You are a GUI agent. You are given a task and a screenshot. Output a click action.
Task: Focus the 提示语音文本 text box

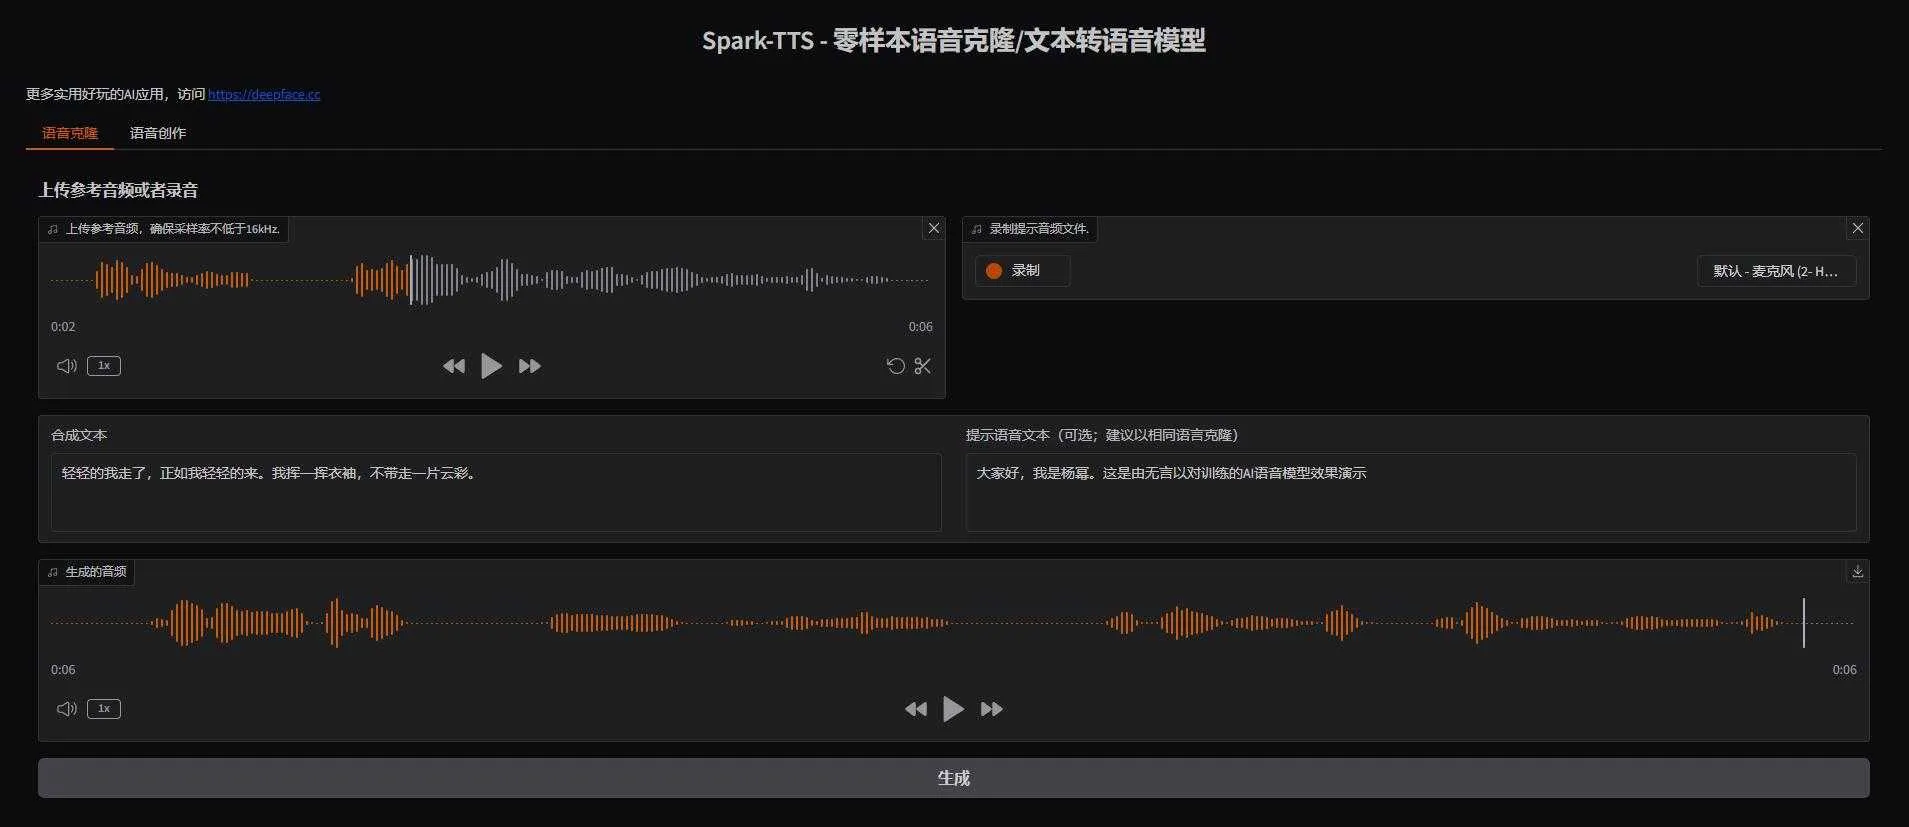[1411, 492]
